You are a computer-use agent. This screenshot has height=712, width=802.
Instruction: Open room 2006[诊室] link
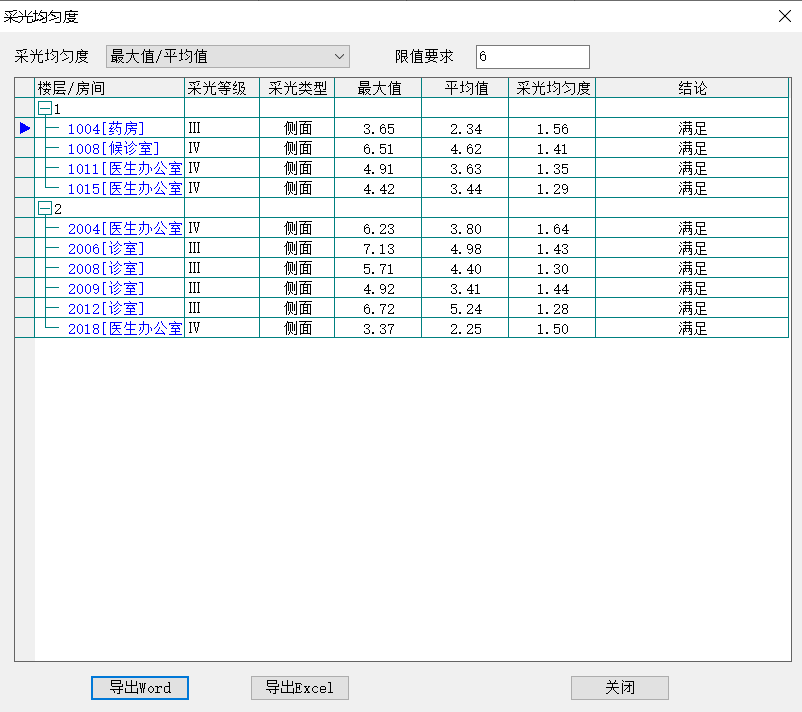[106, 249]
